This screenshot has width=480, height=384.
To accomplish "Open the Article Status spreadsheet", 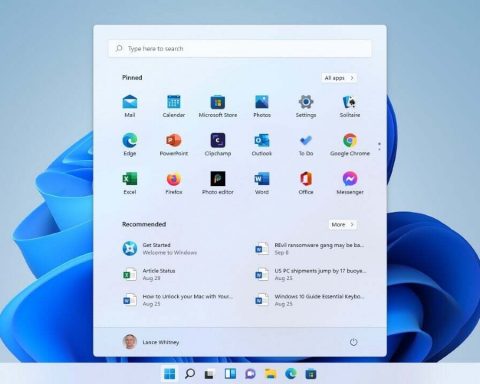I will [x=149, y=274].
